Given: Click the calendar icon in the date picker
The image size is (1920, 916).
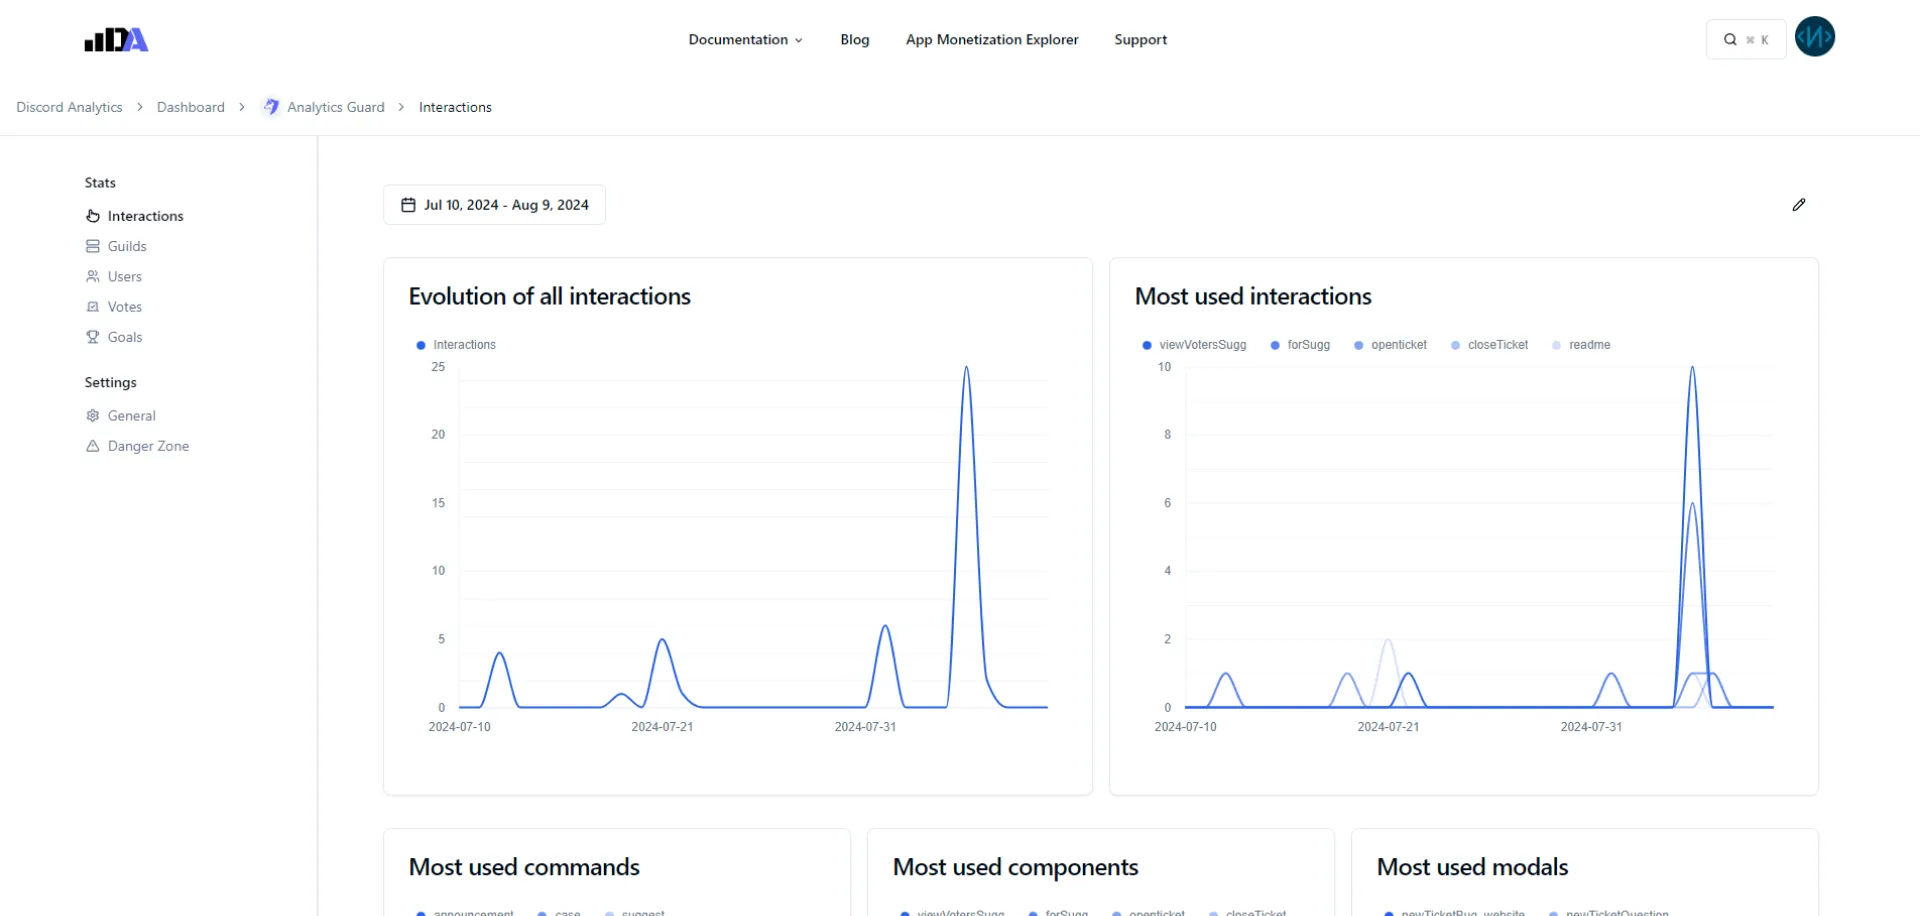Looking at the screenshot, I should pyautogui.click(x=408, y=205).
